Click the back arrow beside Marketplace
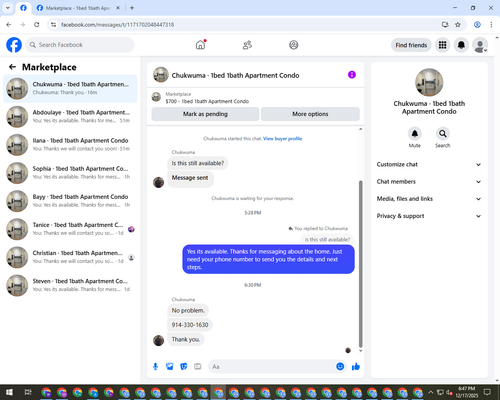The image size is (500, 400). 12,67
